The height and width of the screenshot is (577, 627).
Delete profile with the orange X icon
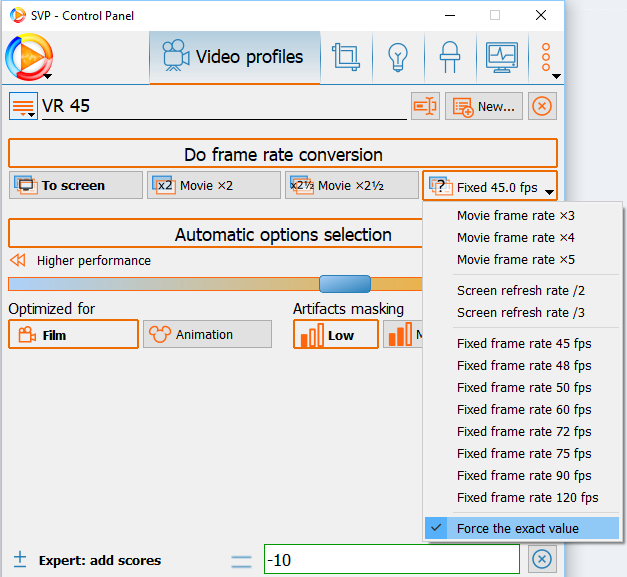pos(542,107)
